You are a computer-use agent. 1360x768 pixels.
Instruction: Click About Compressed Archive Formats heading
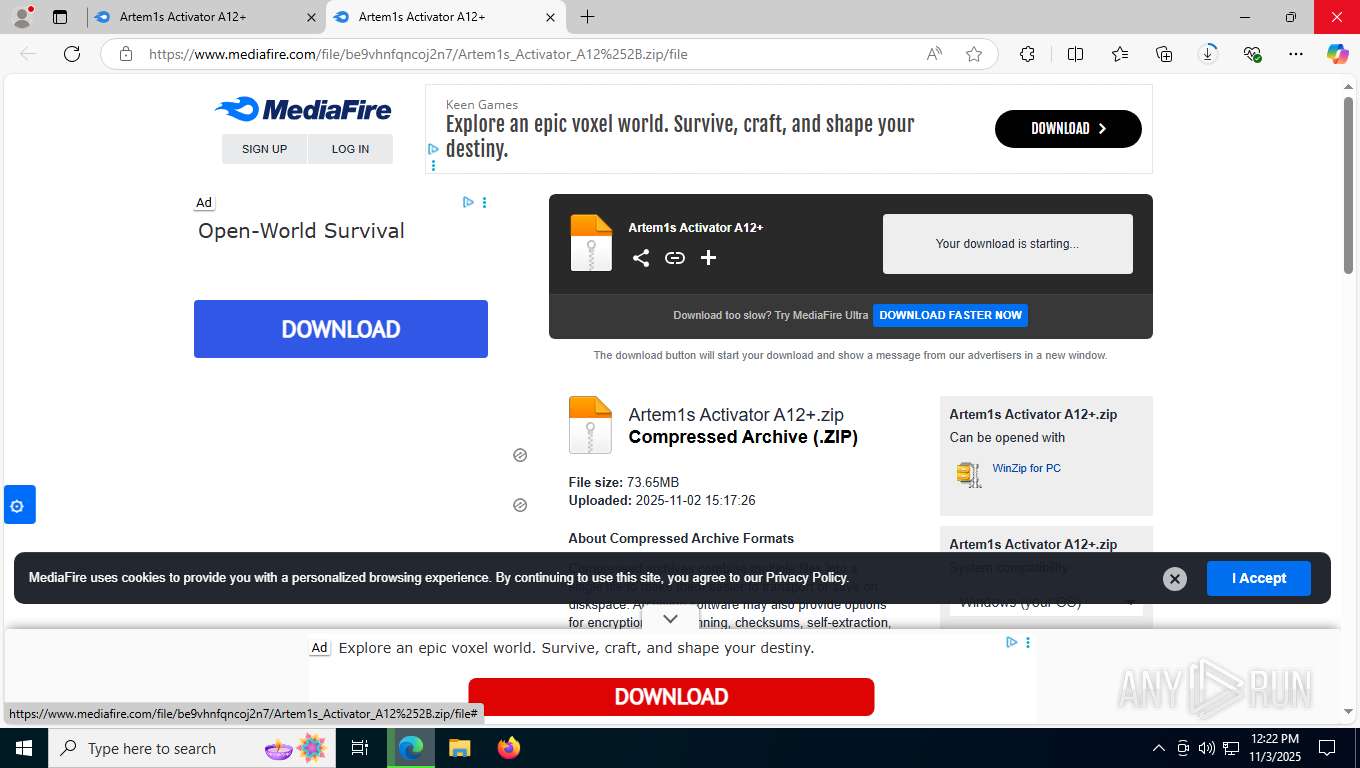coord(681,538)
